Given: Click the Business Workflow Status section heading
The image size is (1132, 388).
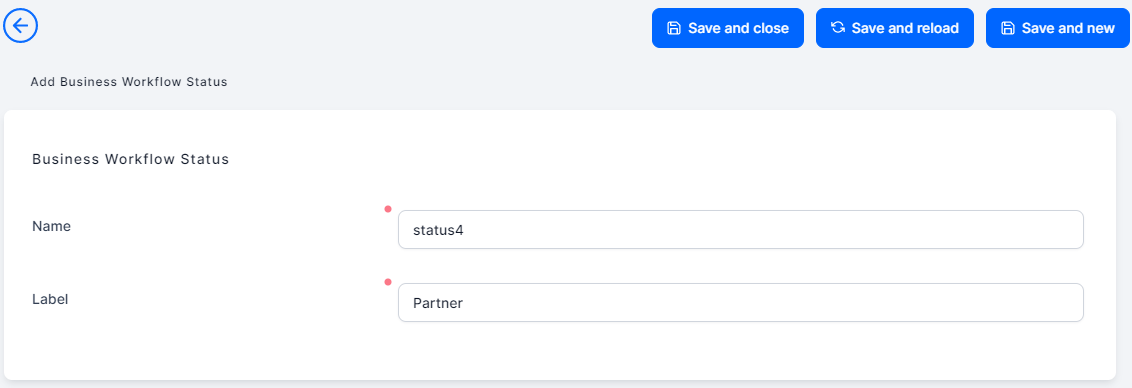Looking at the screenshot, I should pyautogui.click(x=131, y=159).
